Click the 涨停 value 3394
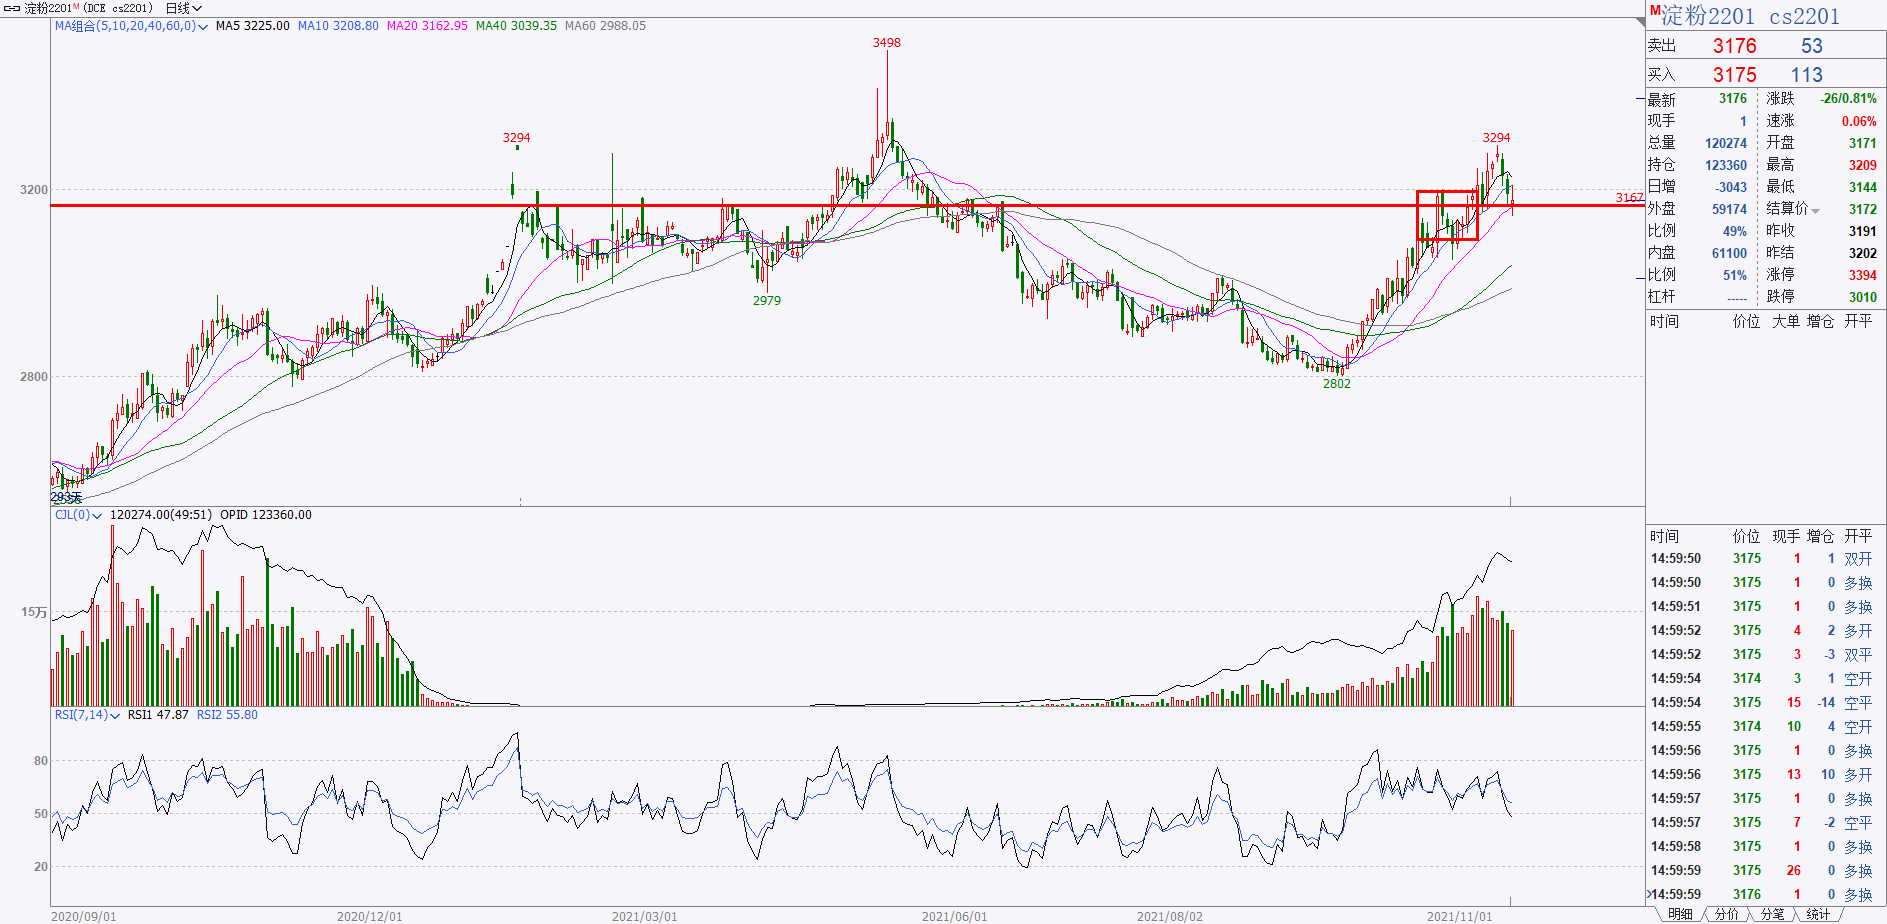 coord(1862,275)
